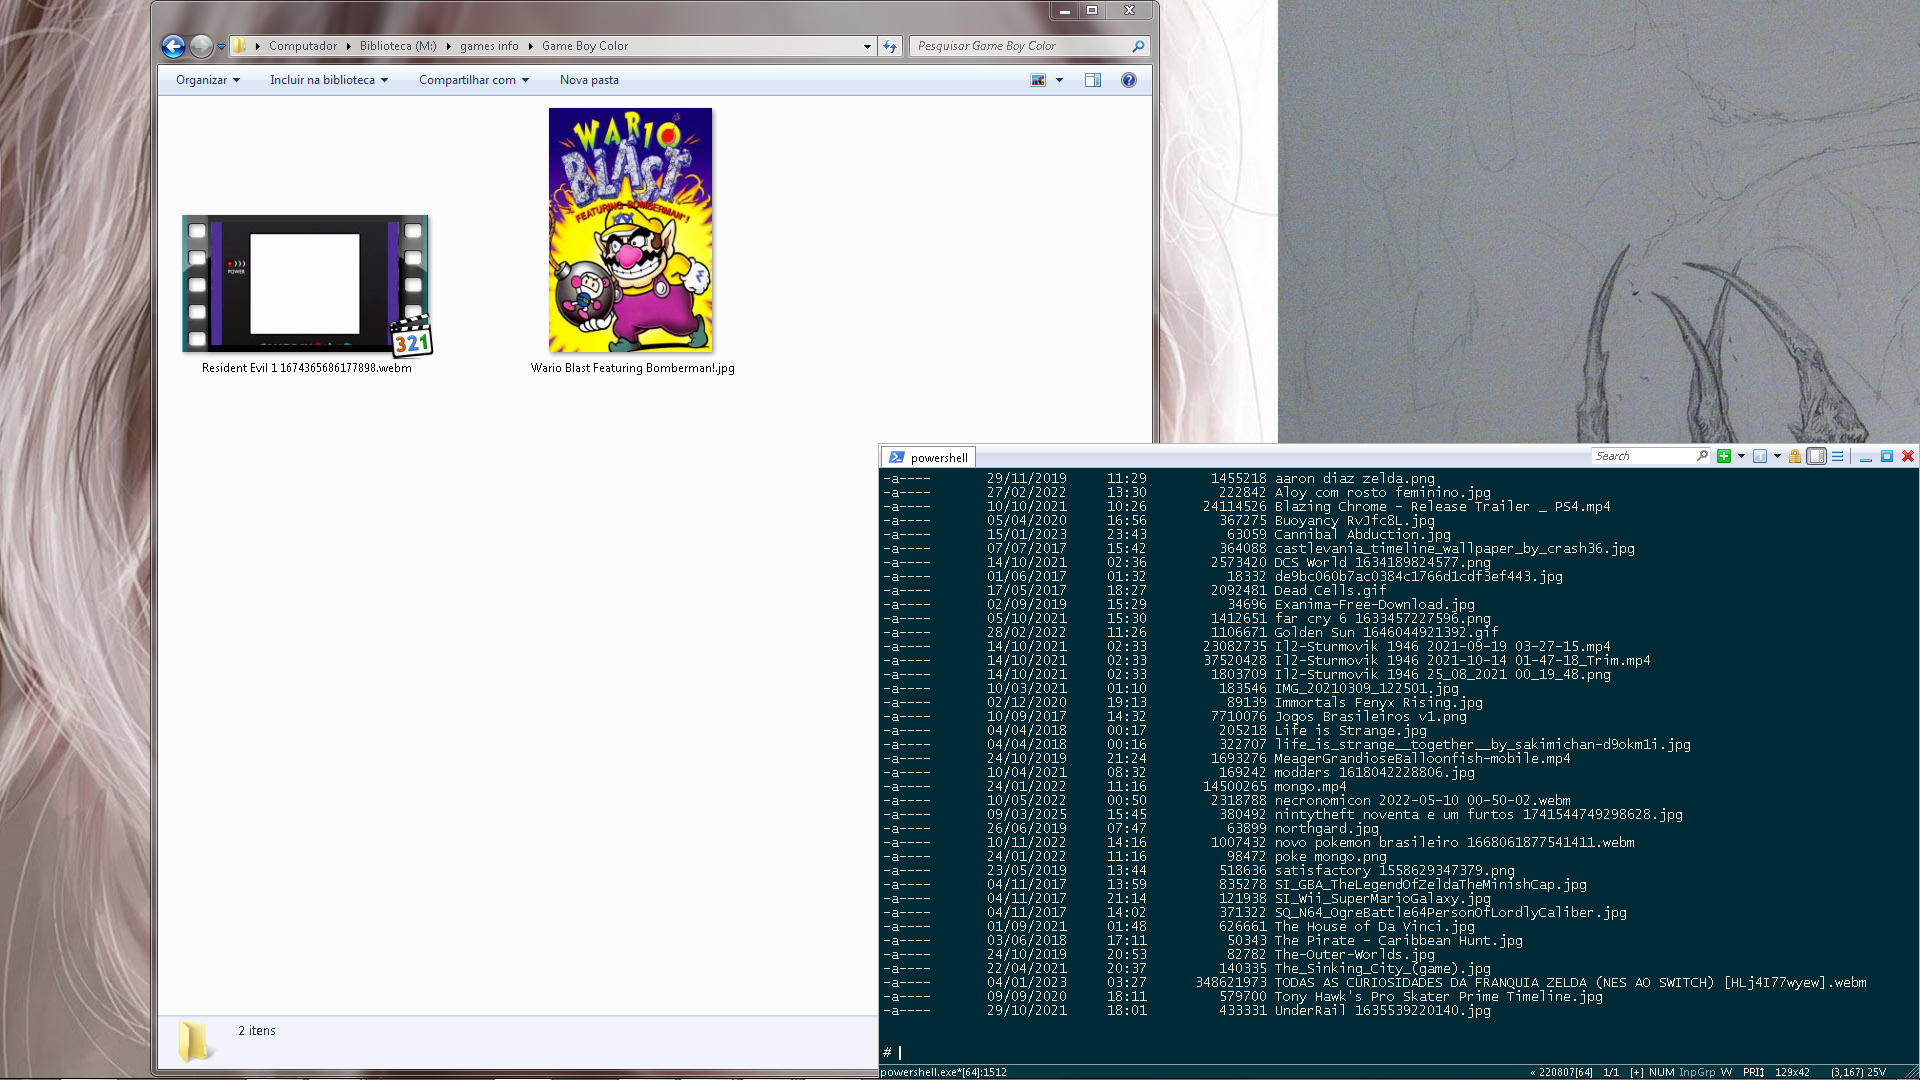Click the active console number icon
1920x1080 pixels.
1760,456
